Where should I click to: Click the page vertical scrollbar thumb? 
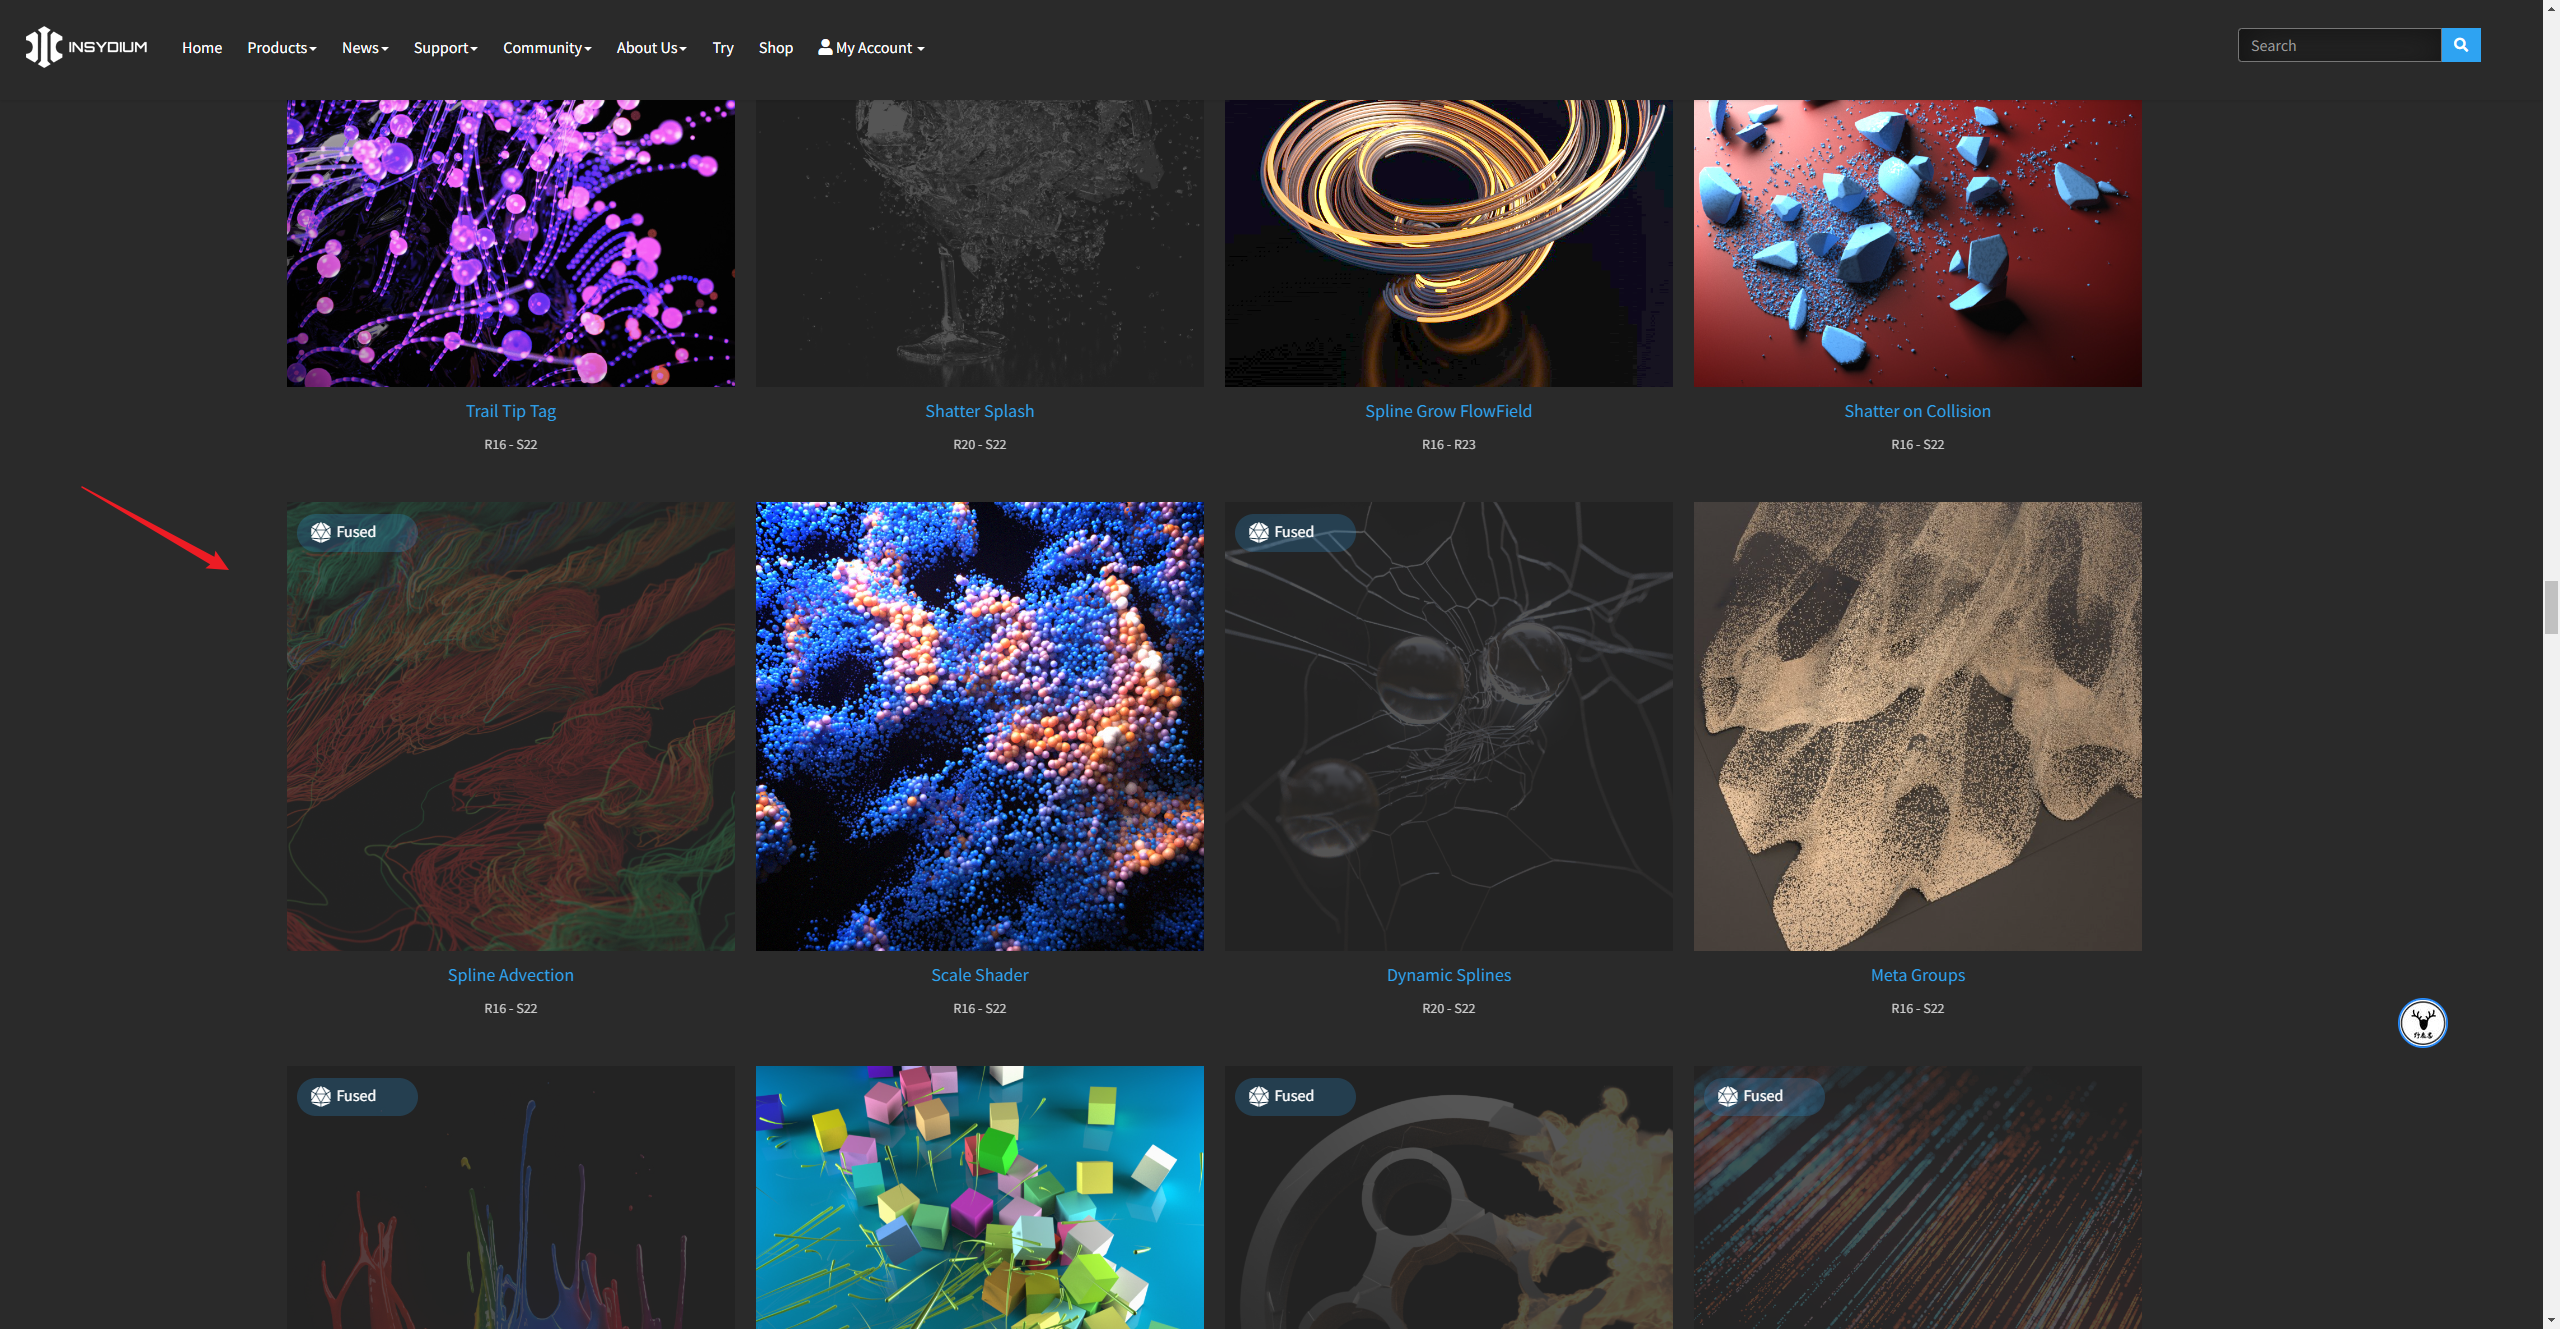(x=2551, y=607)
